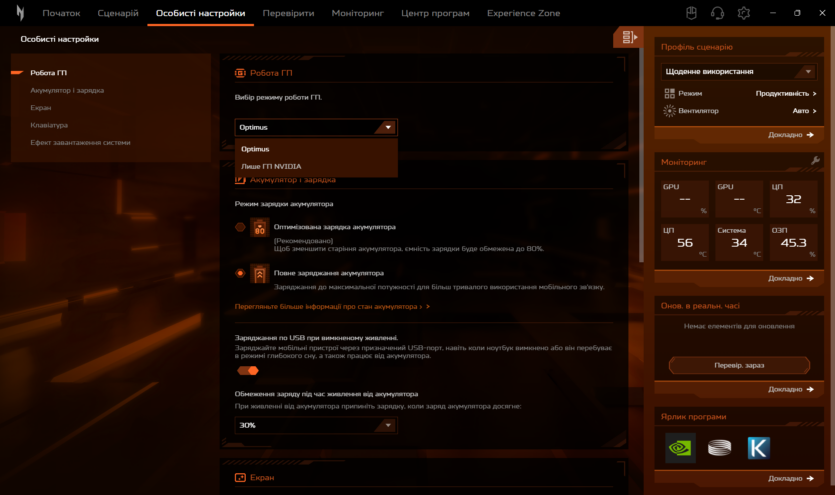Open the silver coil app shortcut
This screenshot has height=495, width=835.
tap(719, 448)
